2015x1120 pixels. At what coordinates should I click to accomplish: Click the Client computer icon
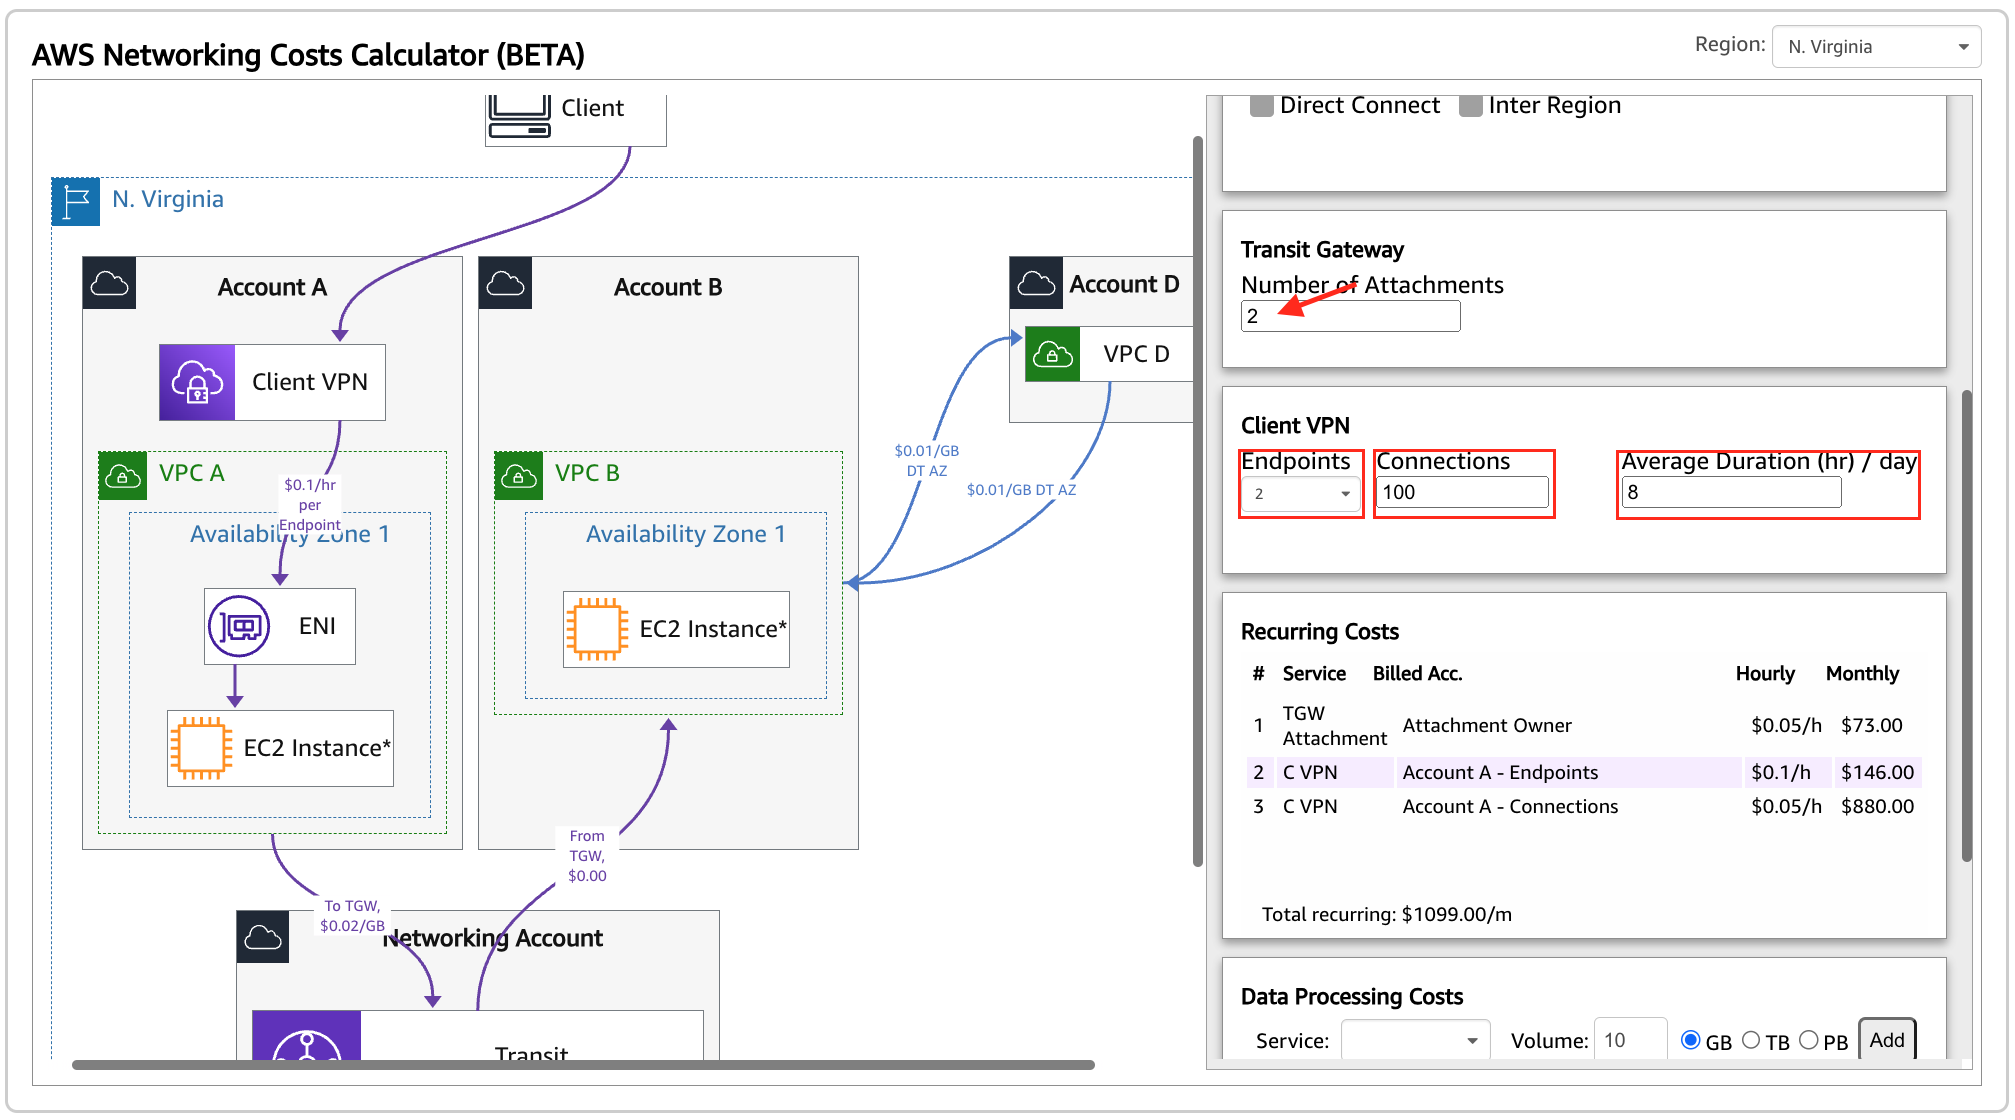tap(519, 117)
